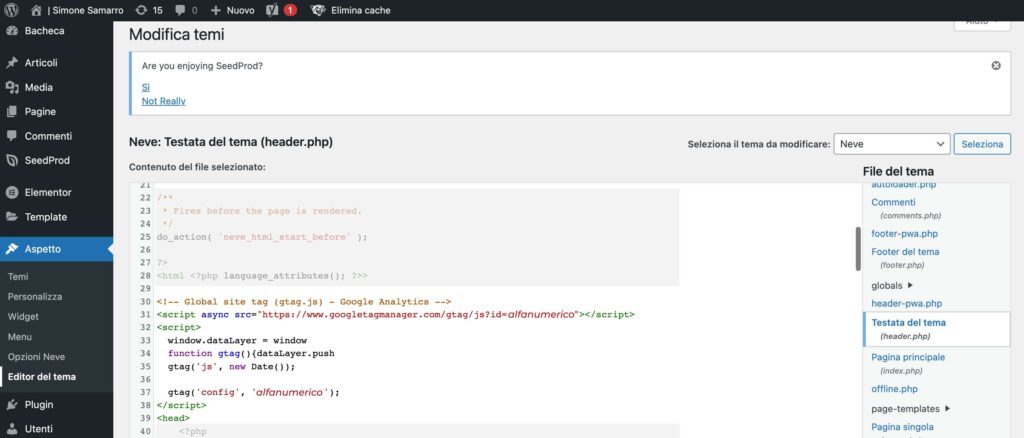Dismiss the SeedProd notice with X icon

tap(996, 65)
